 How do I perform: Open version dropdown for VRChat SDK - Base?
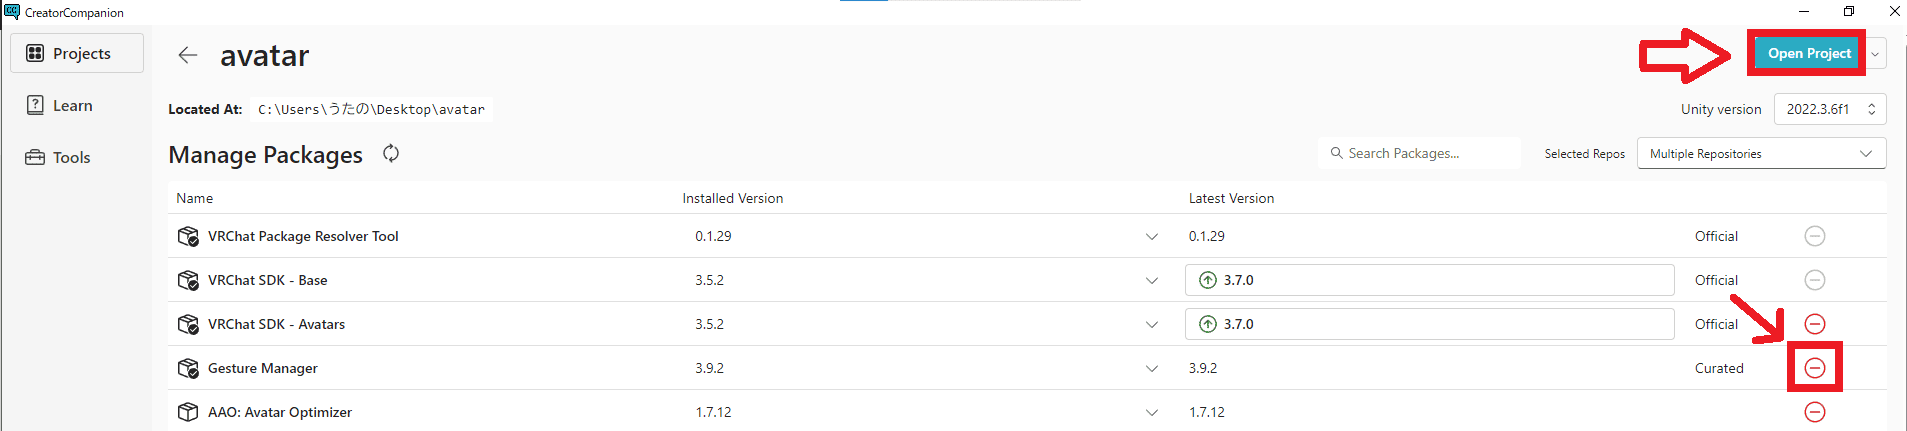(x=1152, y=281)
